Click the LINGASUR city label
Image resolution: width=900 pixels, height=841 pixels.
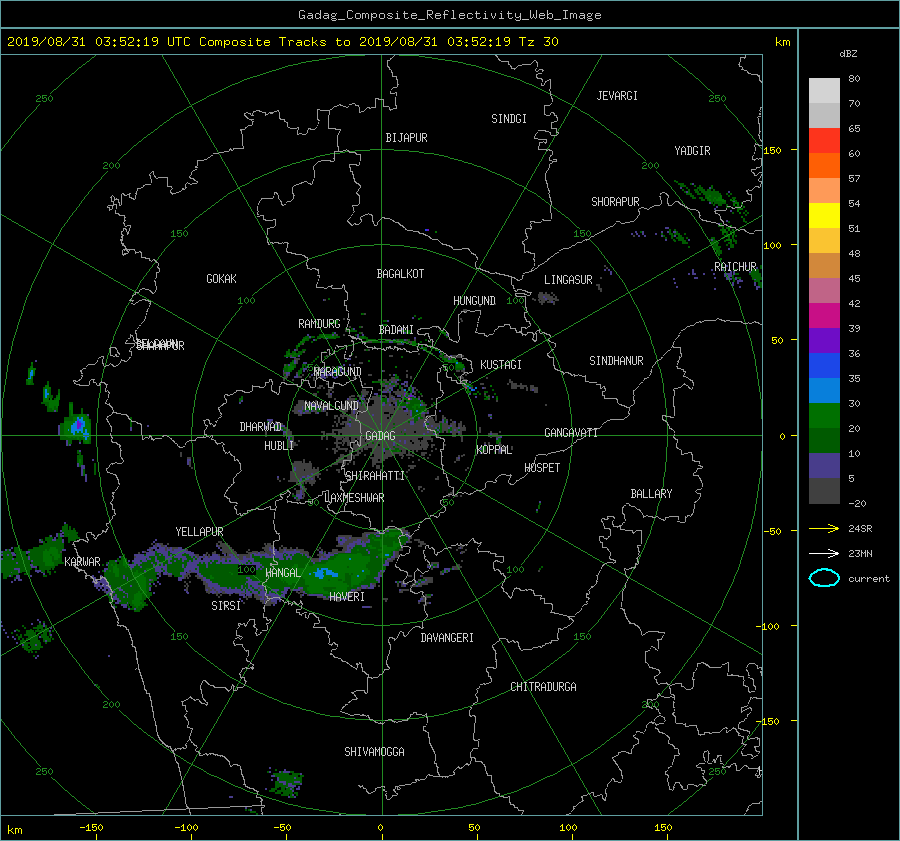click(568, 280)
